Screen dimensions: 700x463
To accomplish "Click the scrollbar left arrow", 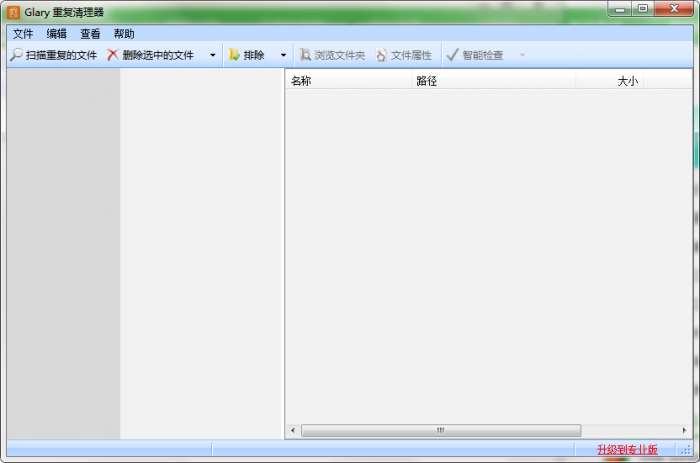I will click(x=293, y=430).
